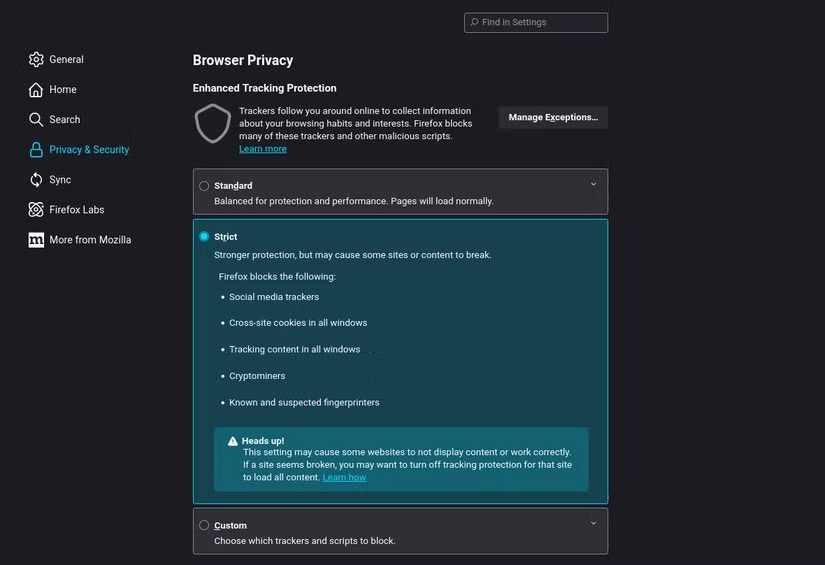Click the Privacy & Security lock icon
825x565 pixels.
36,150
